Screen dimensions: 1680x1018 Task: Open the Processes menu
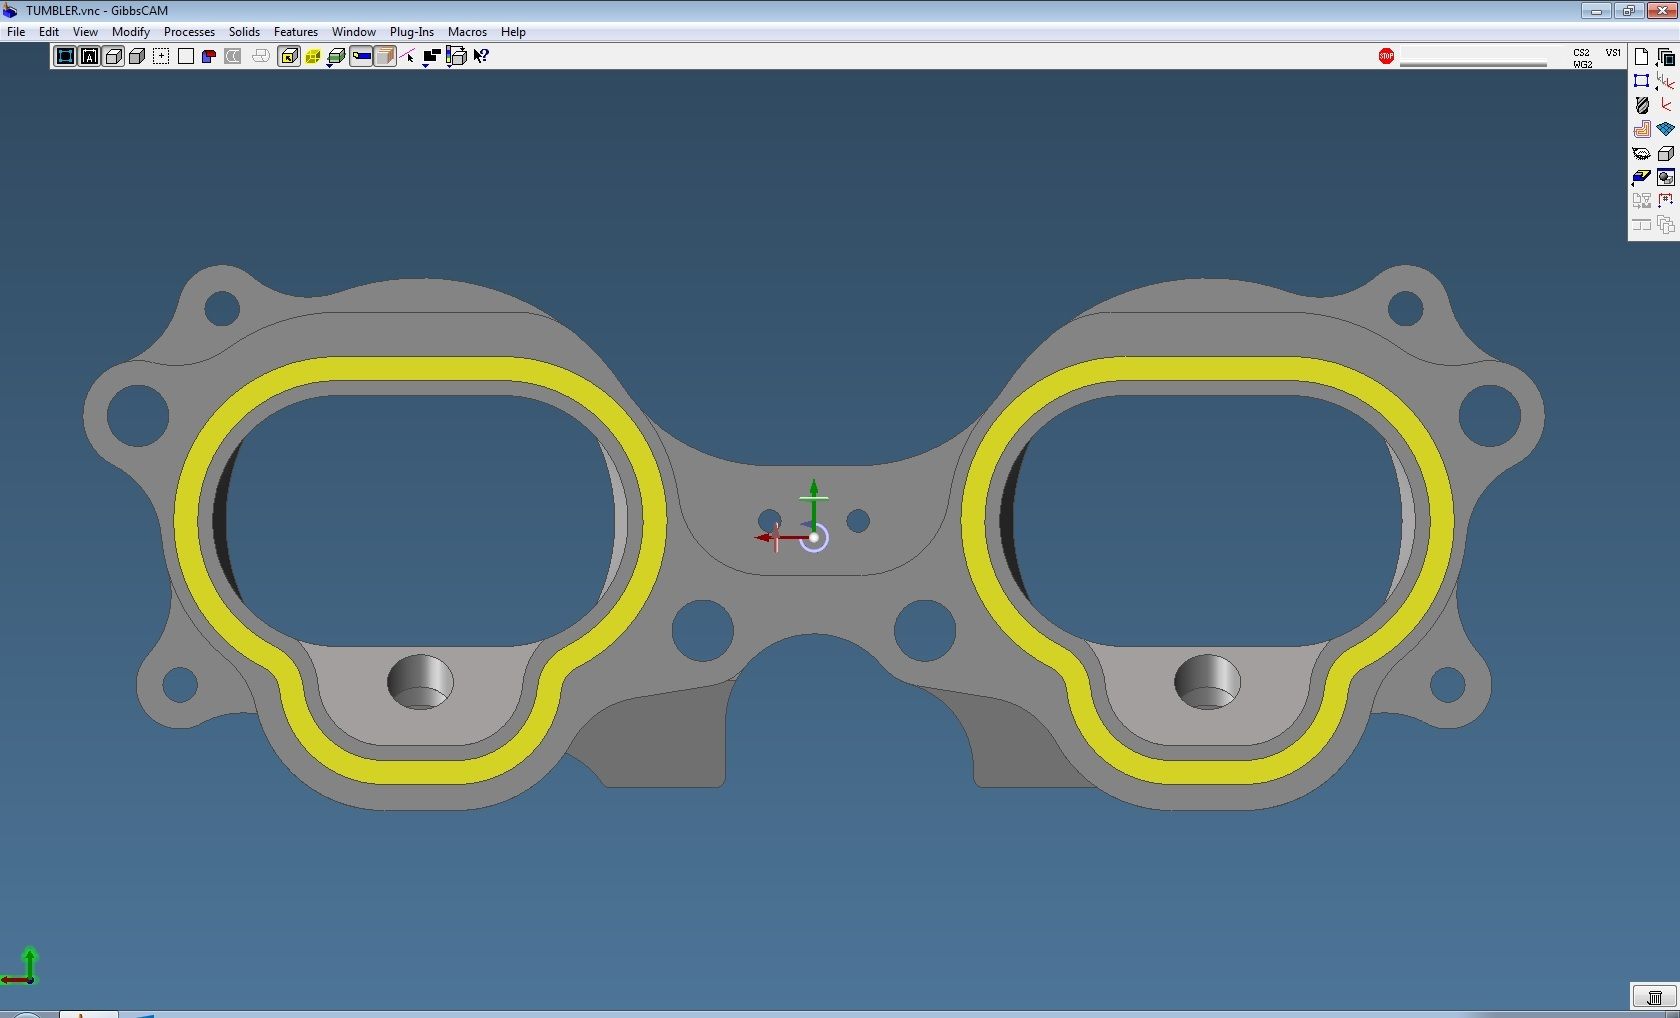(x=189, y=32)
